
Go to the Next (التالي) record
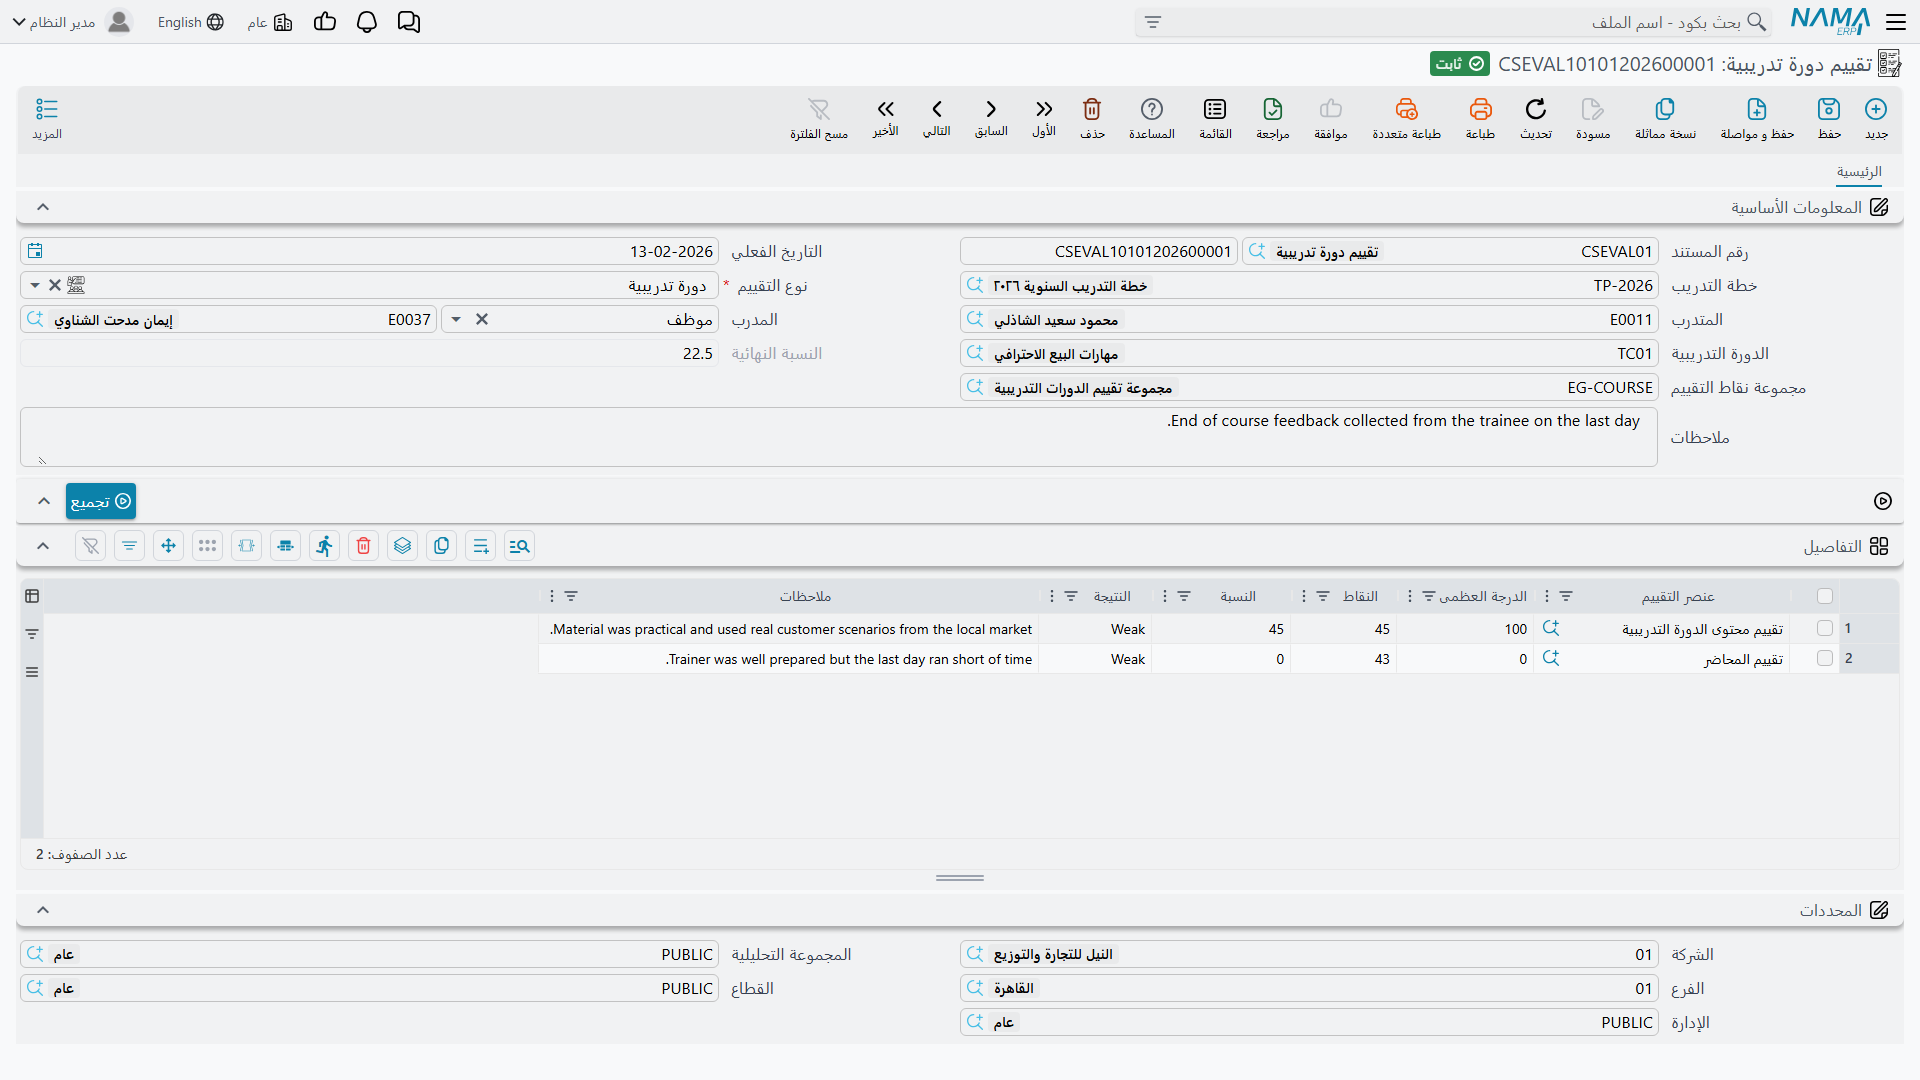click(x=937, y=109)
